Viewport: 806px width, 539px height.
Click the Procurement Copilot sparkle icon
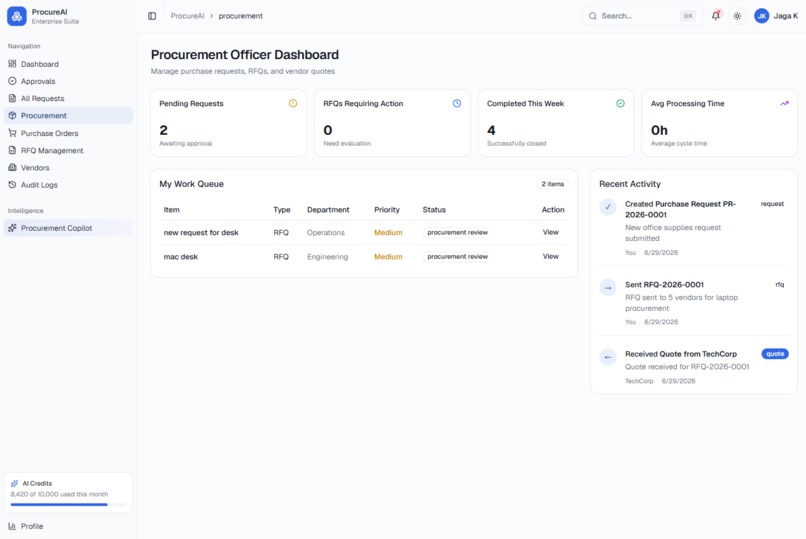tap(12, 228)
